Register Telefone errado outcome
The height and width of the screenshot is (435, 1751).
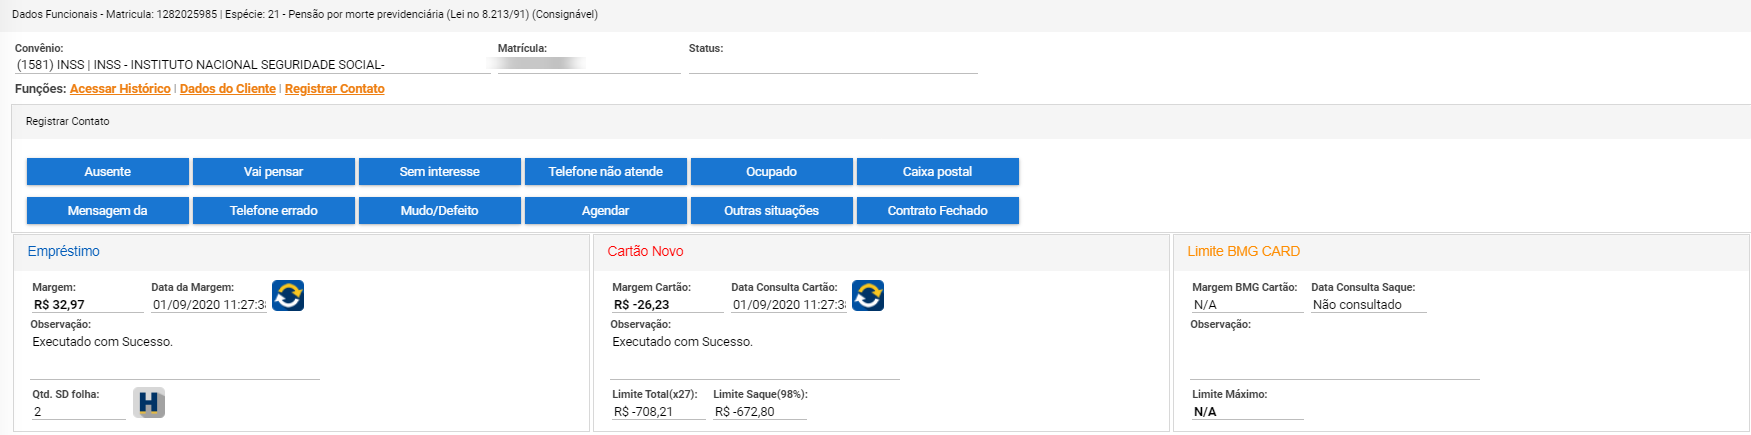[x=273, y=211]
